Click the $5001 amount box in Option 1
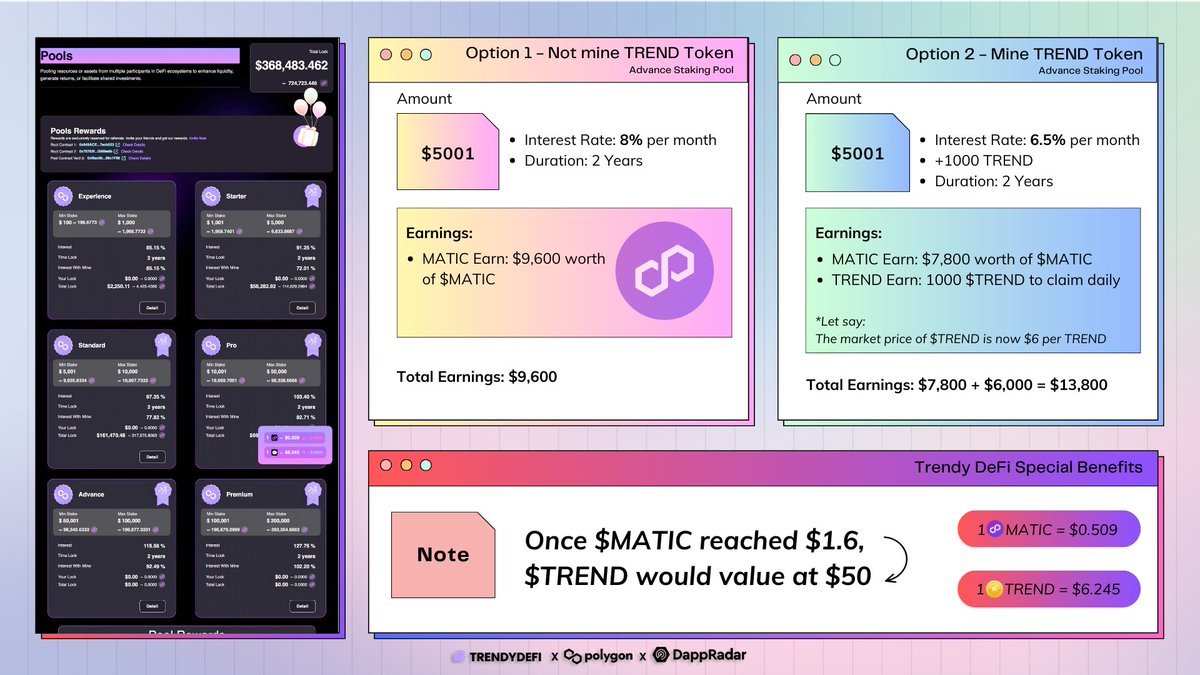 pyautogui.click(x=448, y=152)
